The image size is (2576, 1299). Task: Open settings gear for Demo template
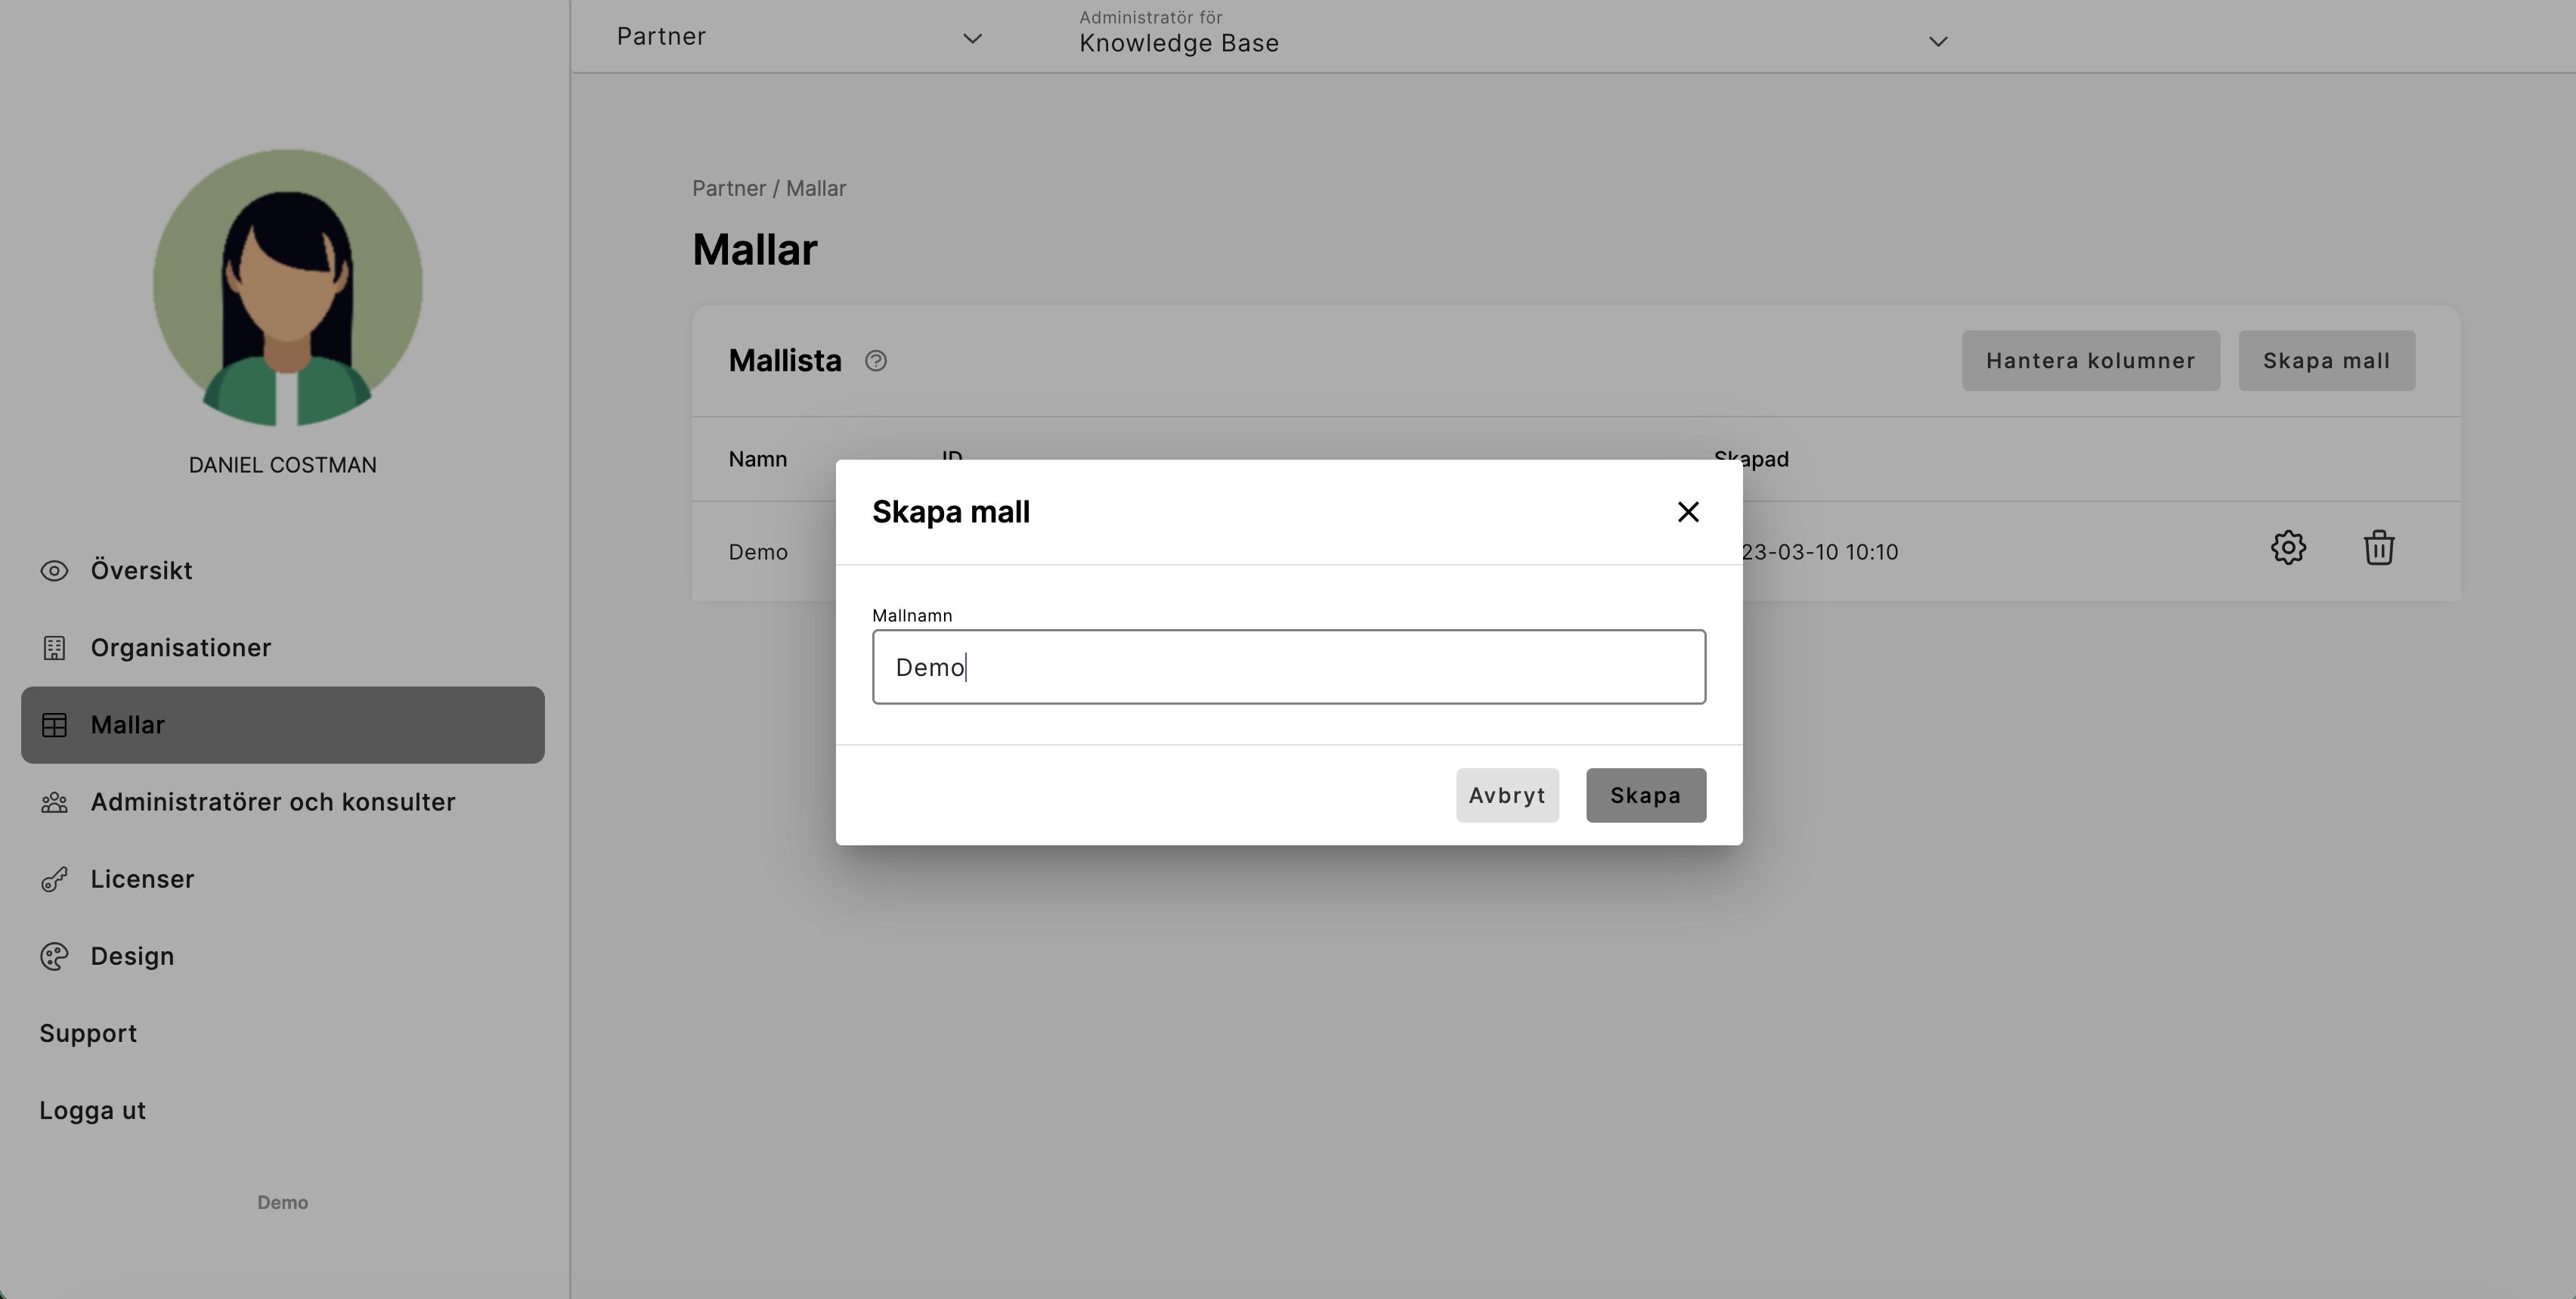pyautogui.click(x=2288, y=548)
